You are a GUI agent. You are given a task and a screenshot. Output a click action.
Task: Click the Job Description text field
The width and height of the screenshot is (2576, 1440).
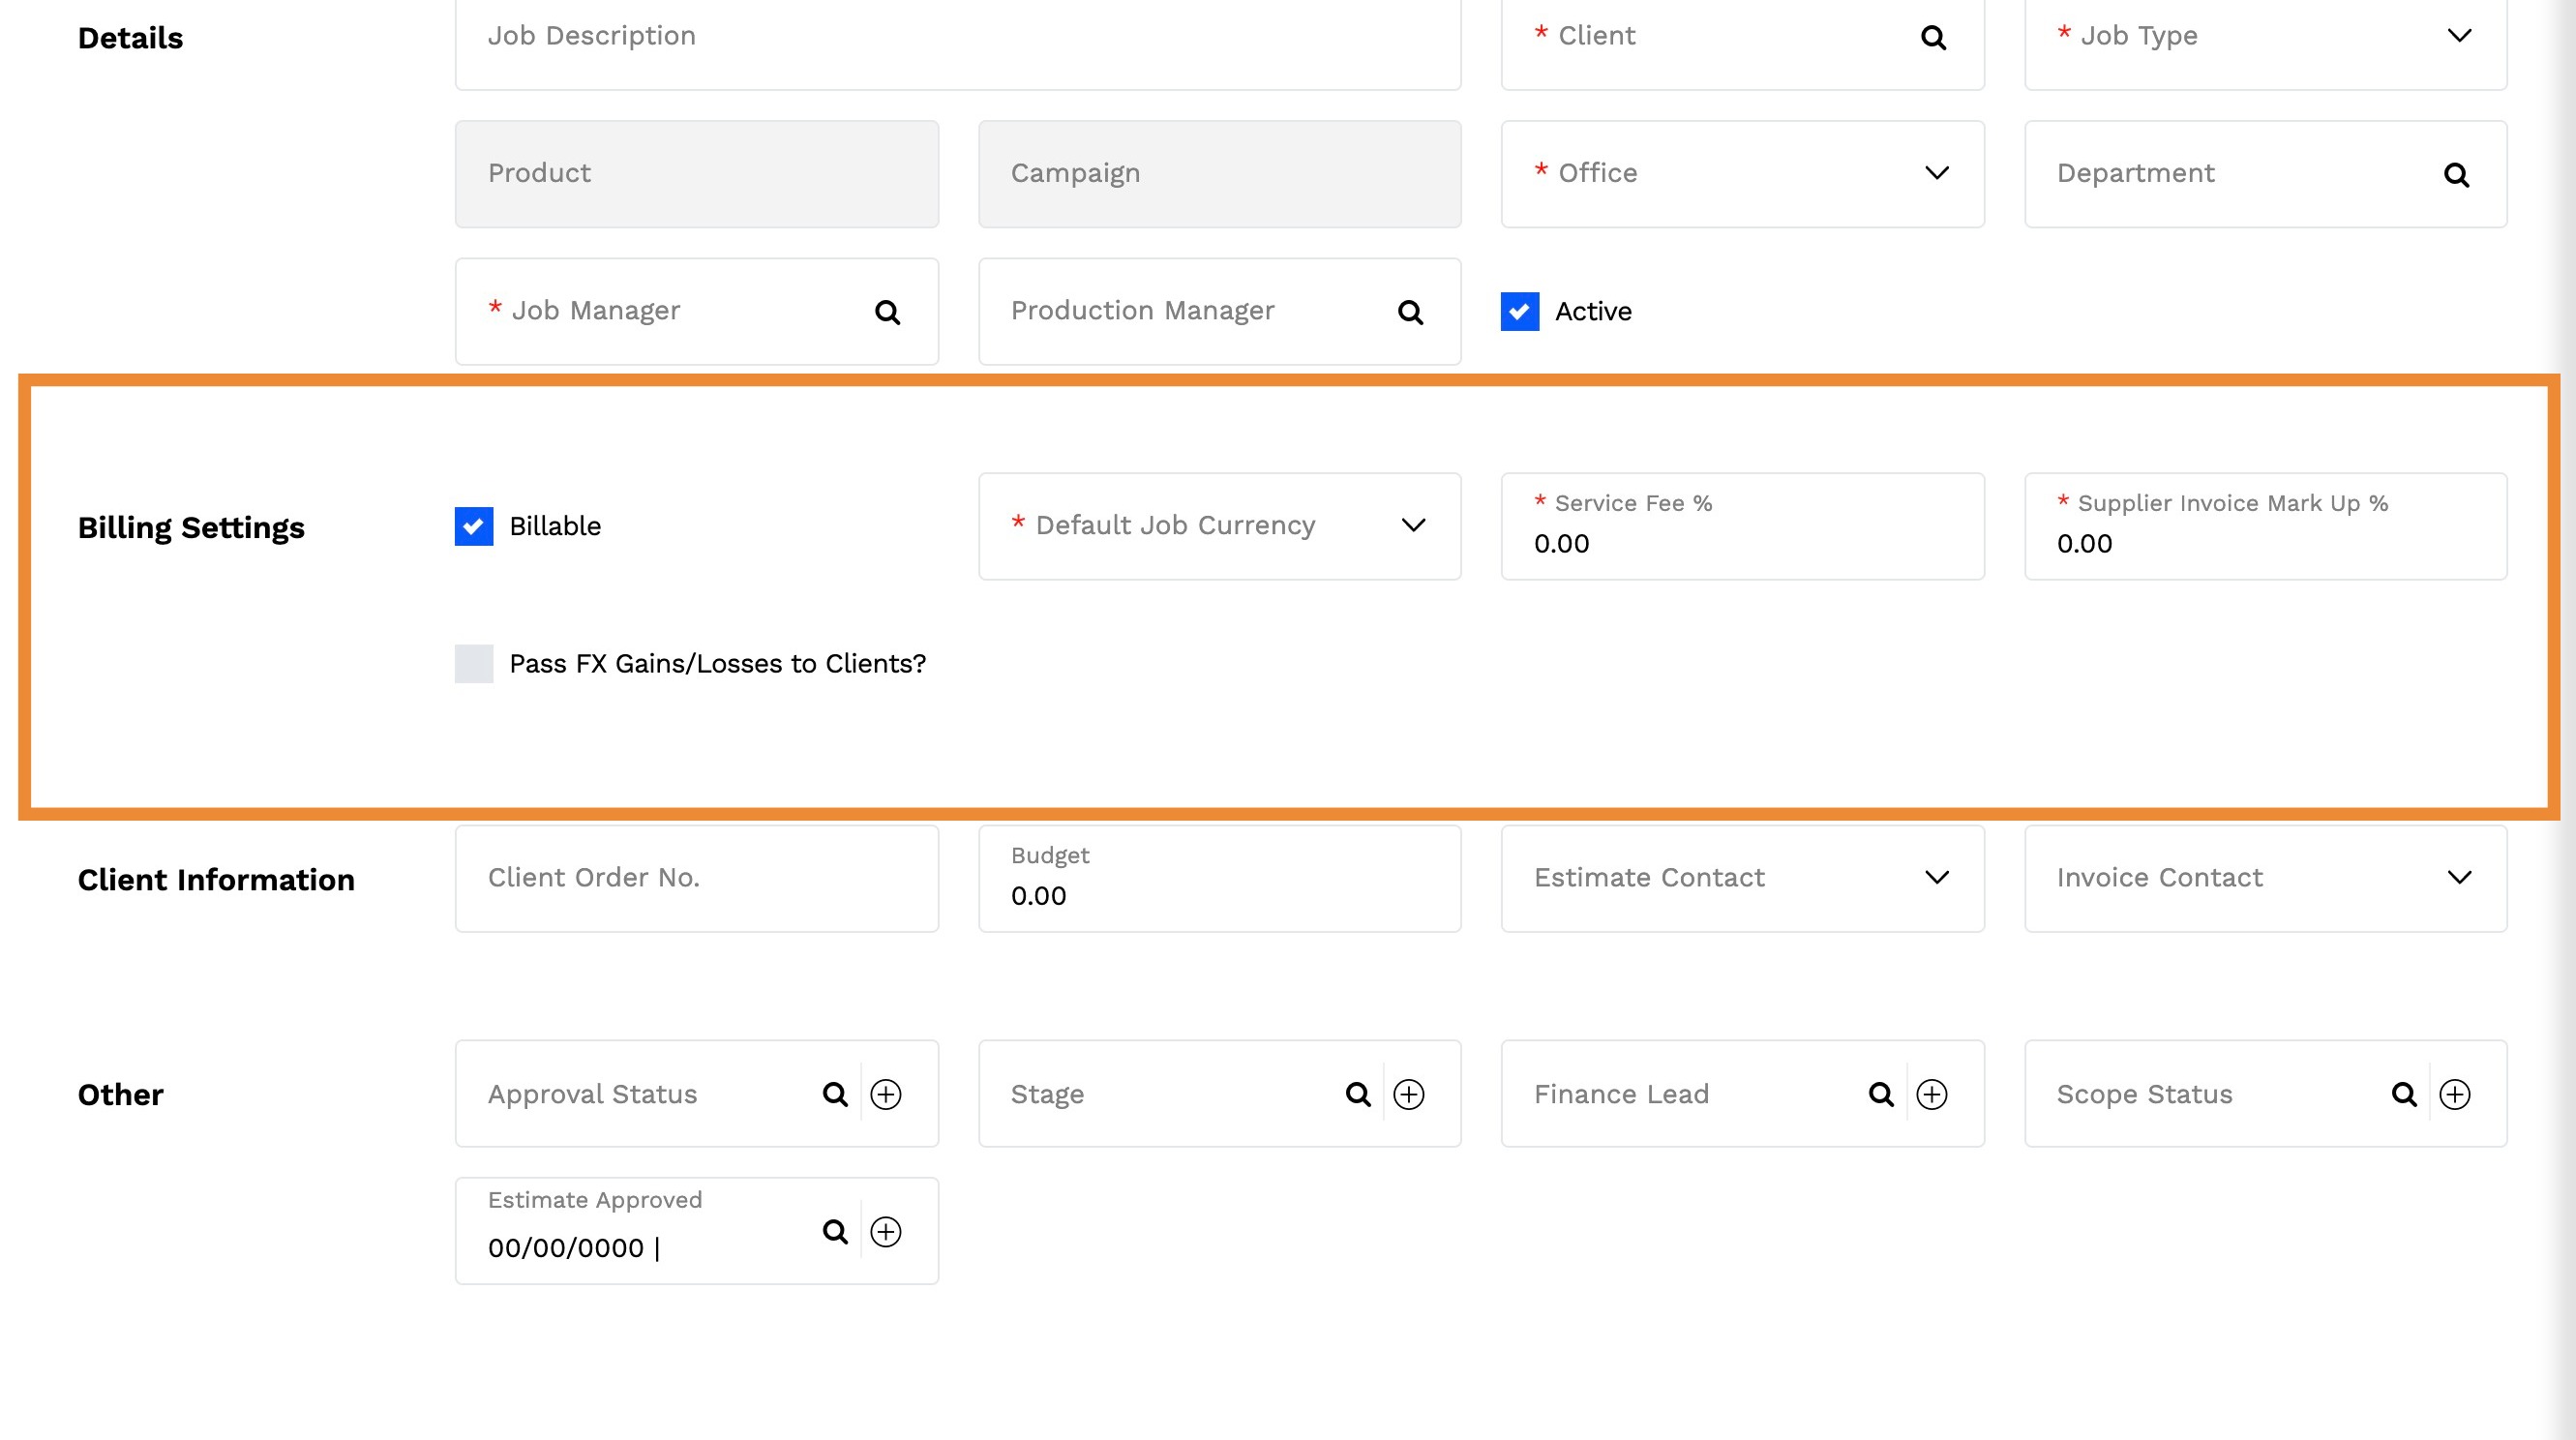[957, 38]
